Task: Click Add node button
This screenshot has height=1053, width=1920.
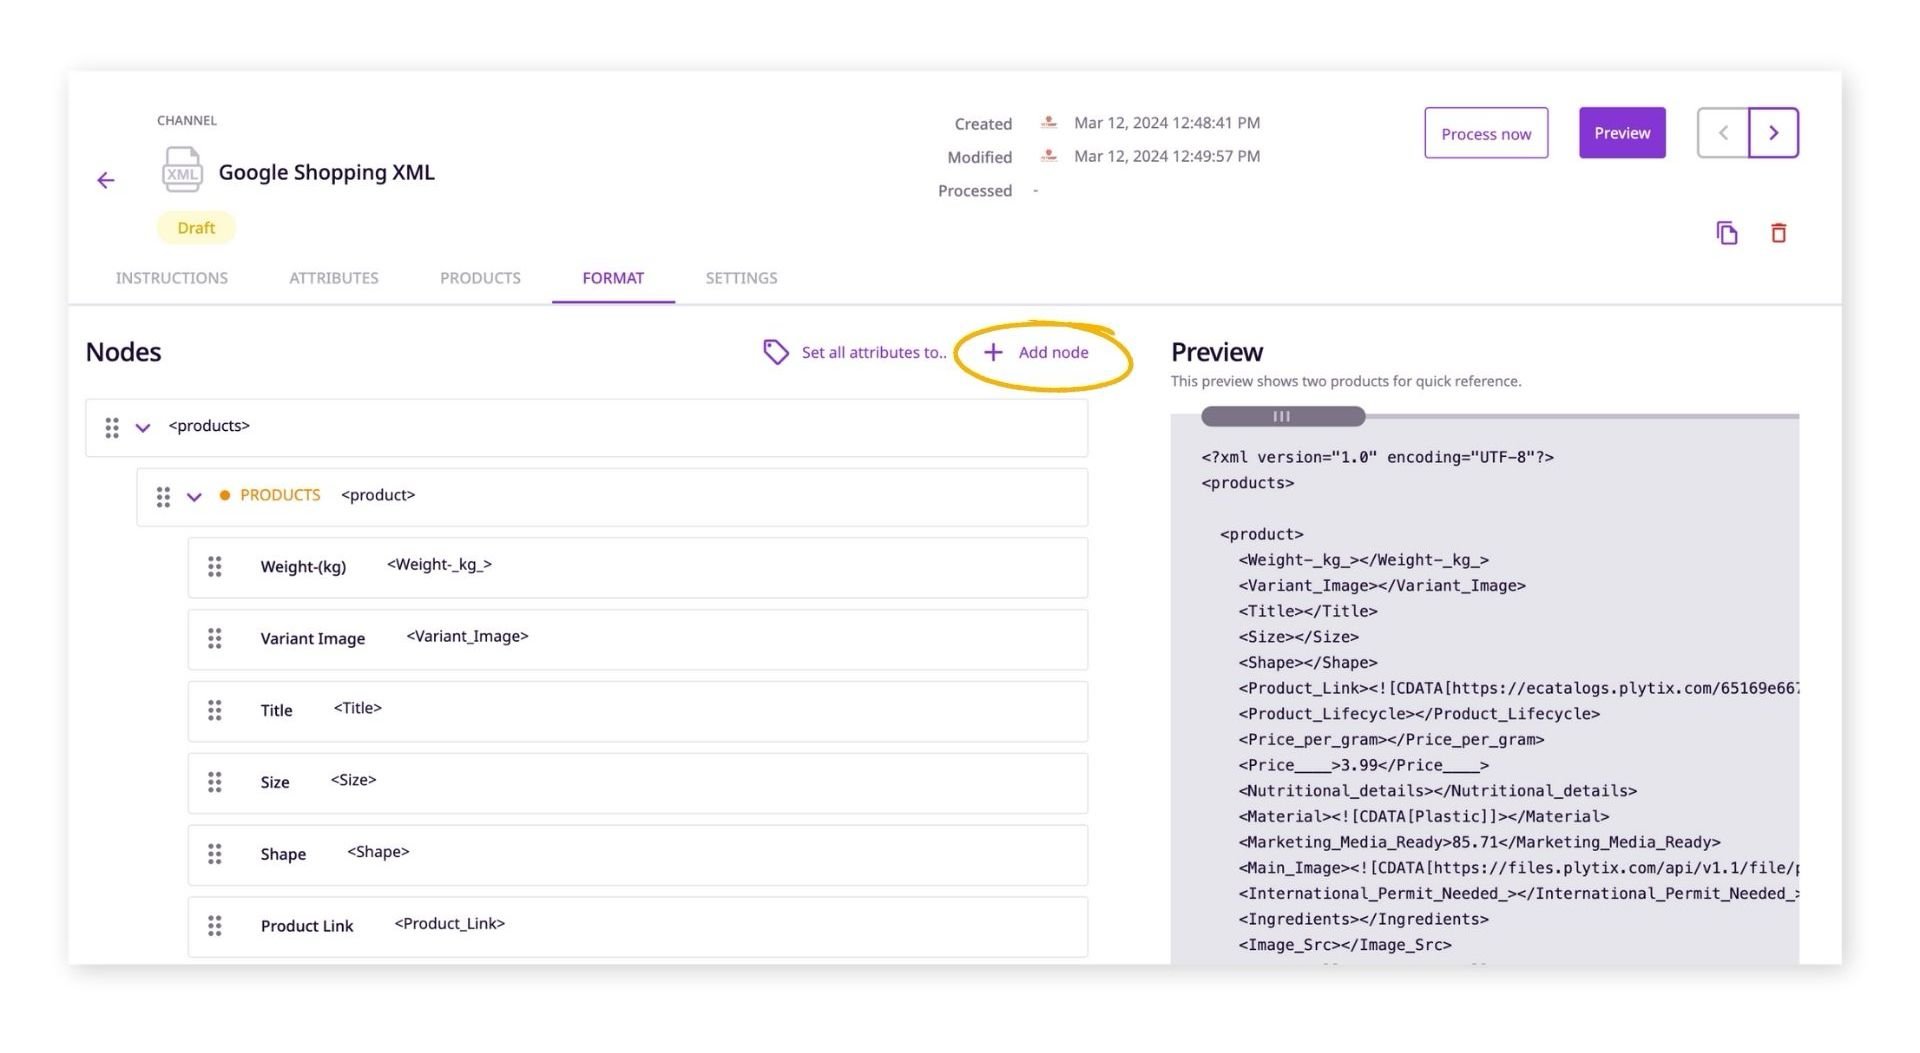Action: coord(1037,352)
